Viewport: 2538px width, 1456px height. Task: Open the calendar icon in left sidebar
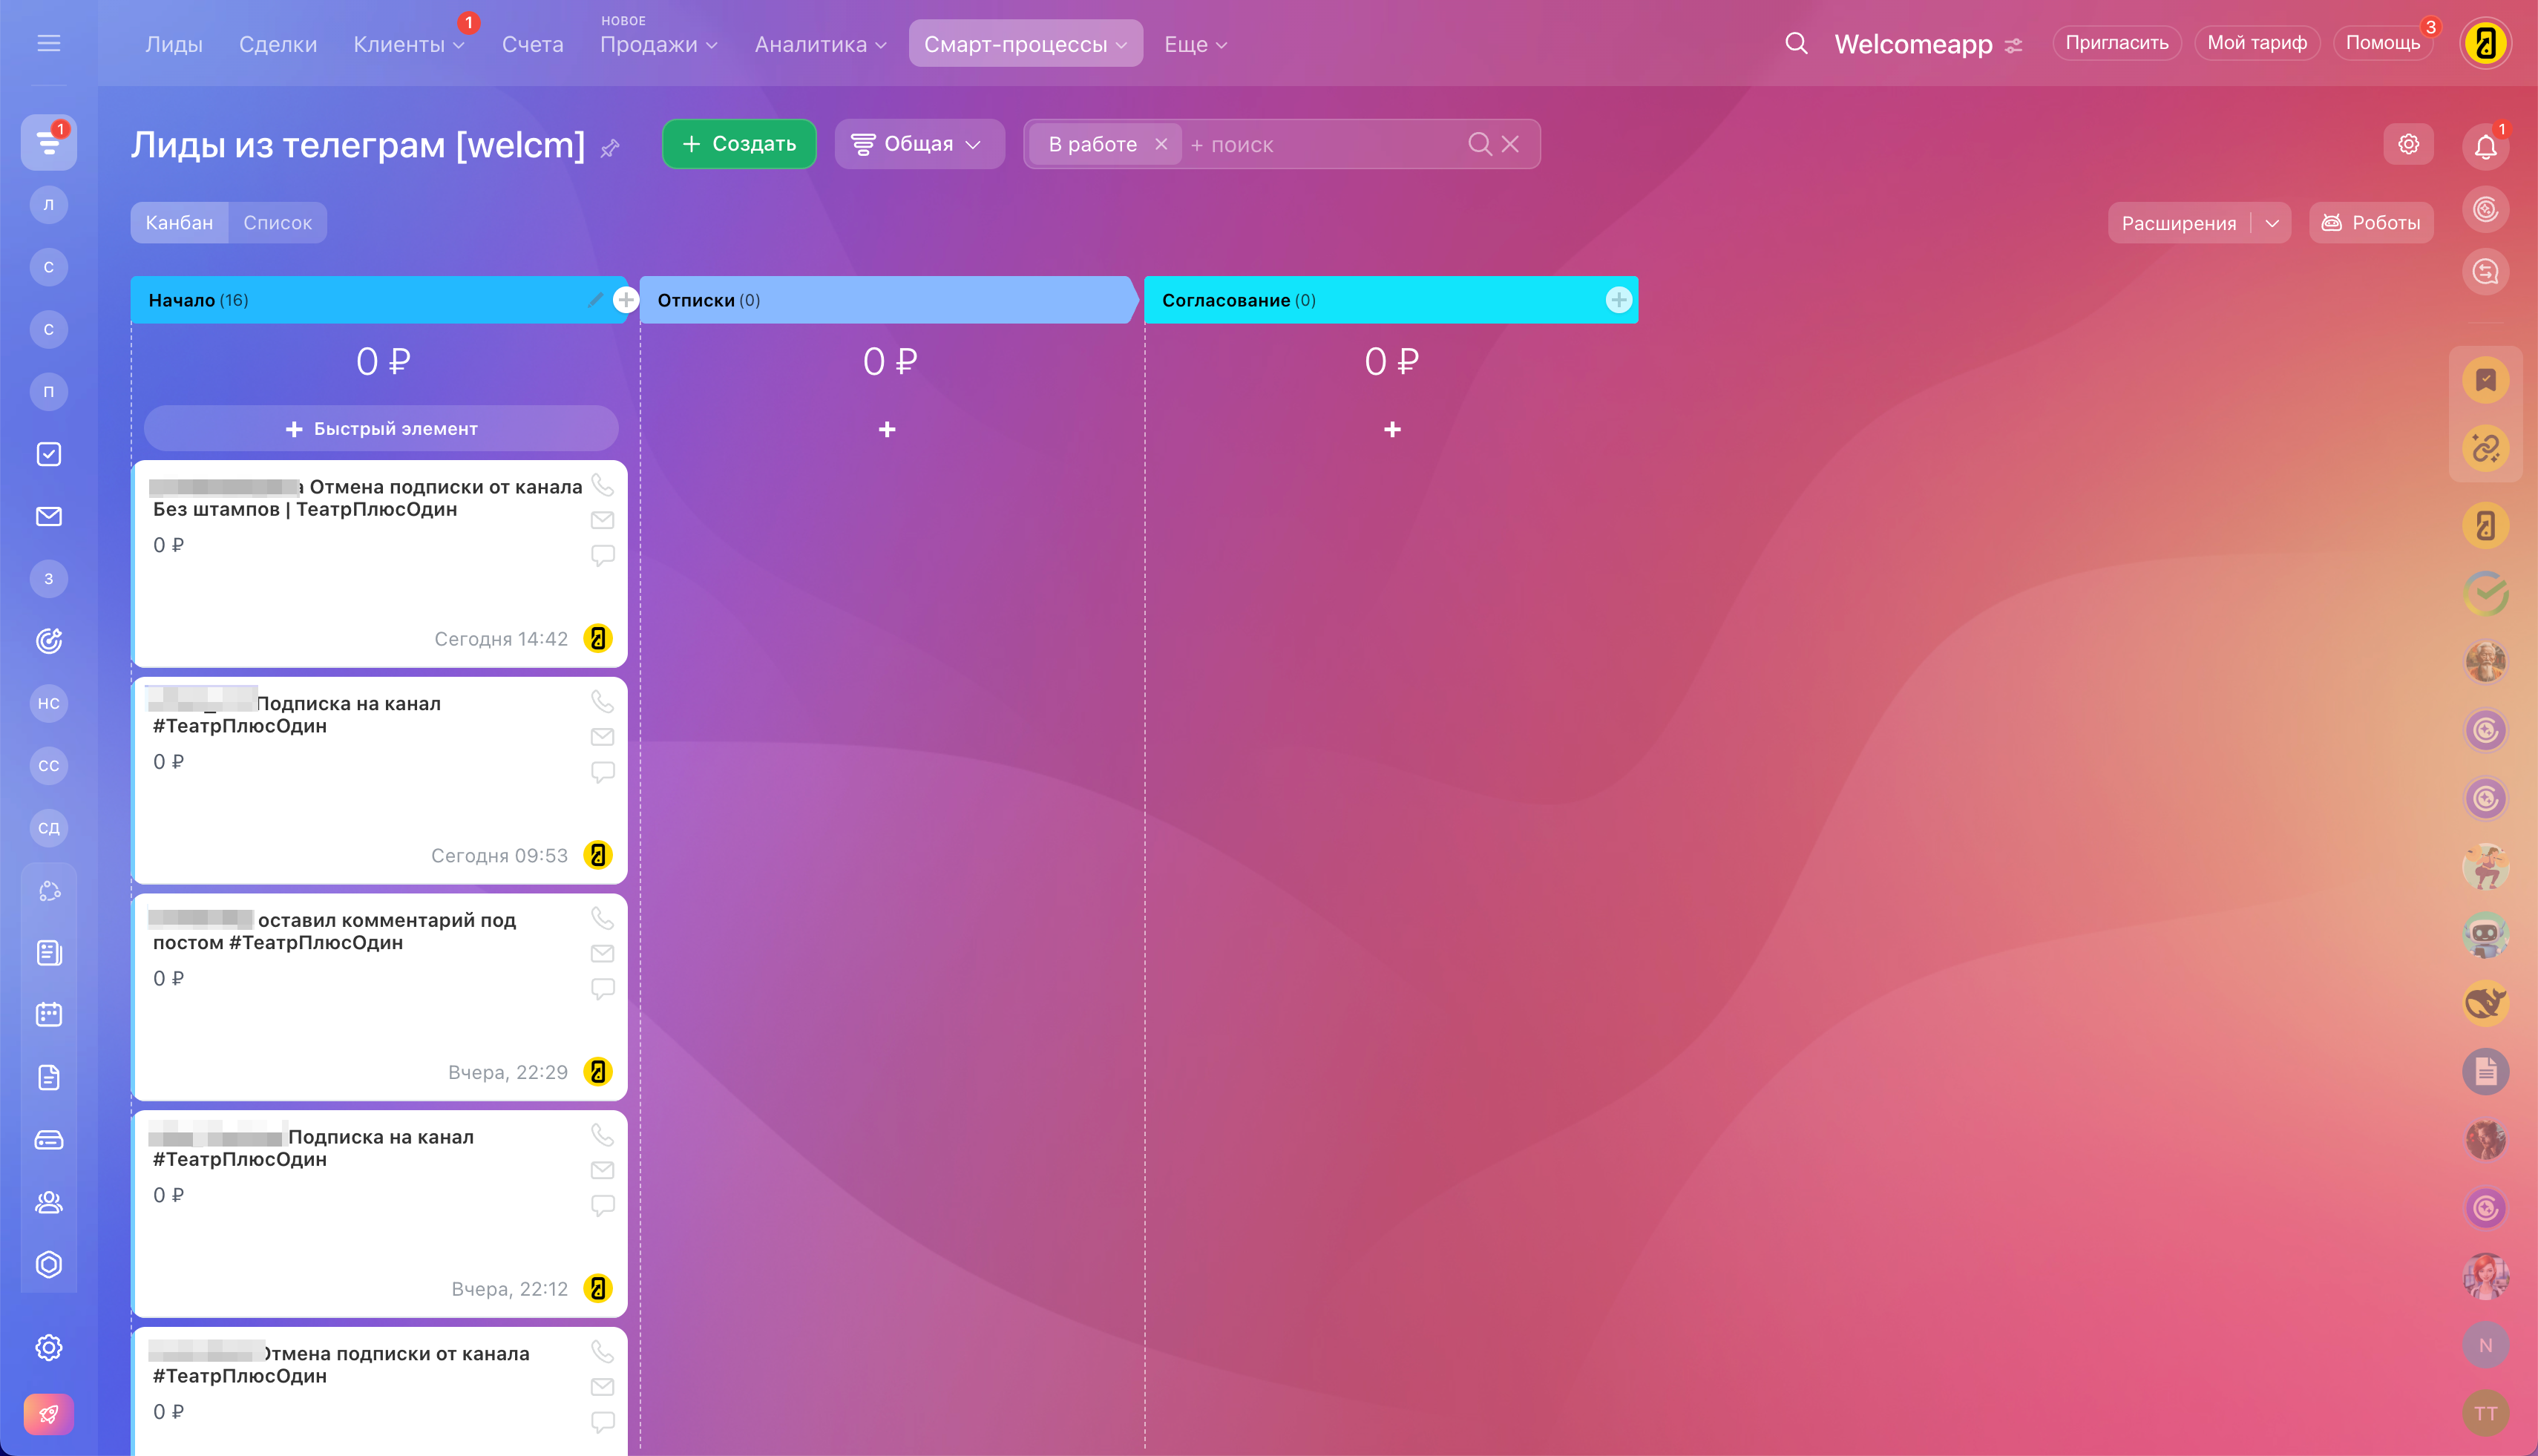(x=48, y=1015)
